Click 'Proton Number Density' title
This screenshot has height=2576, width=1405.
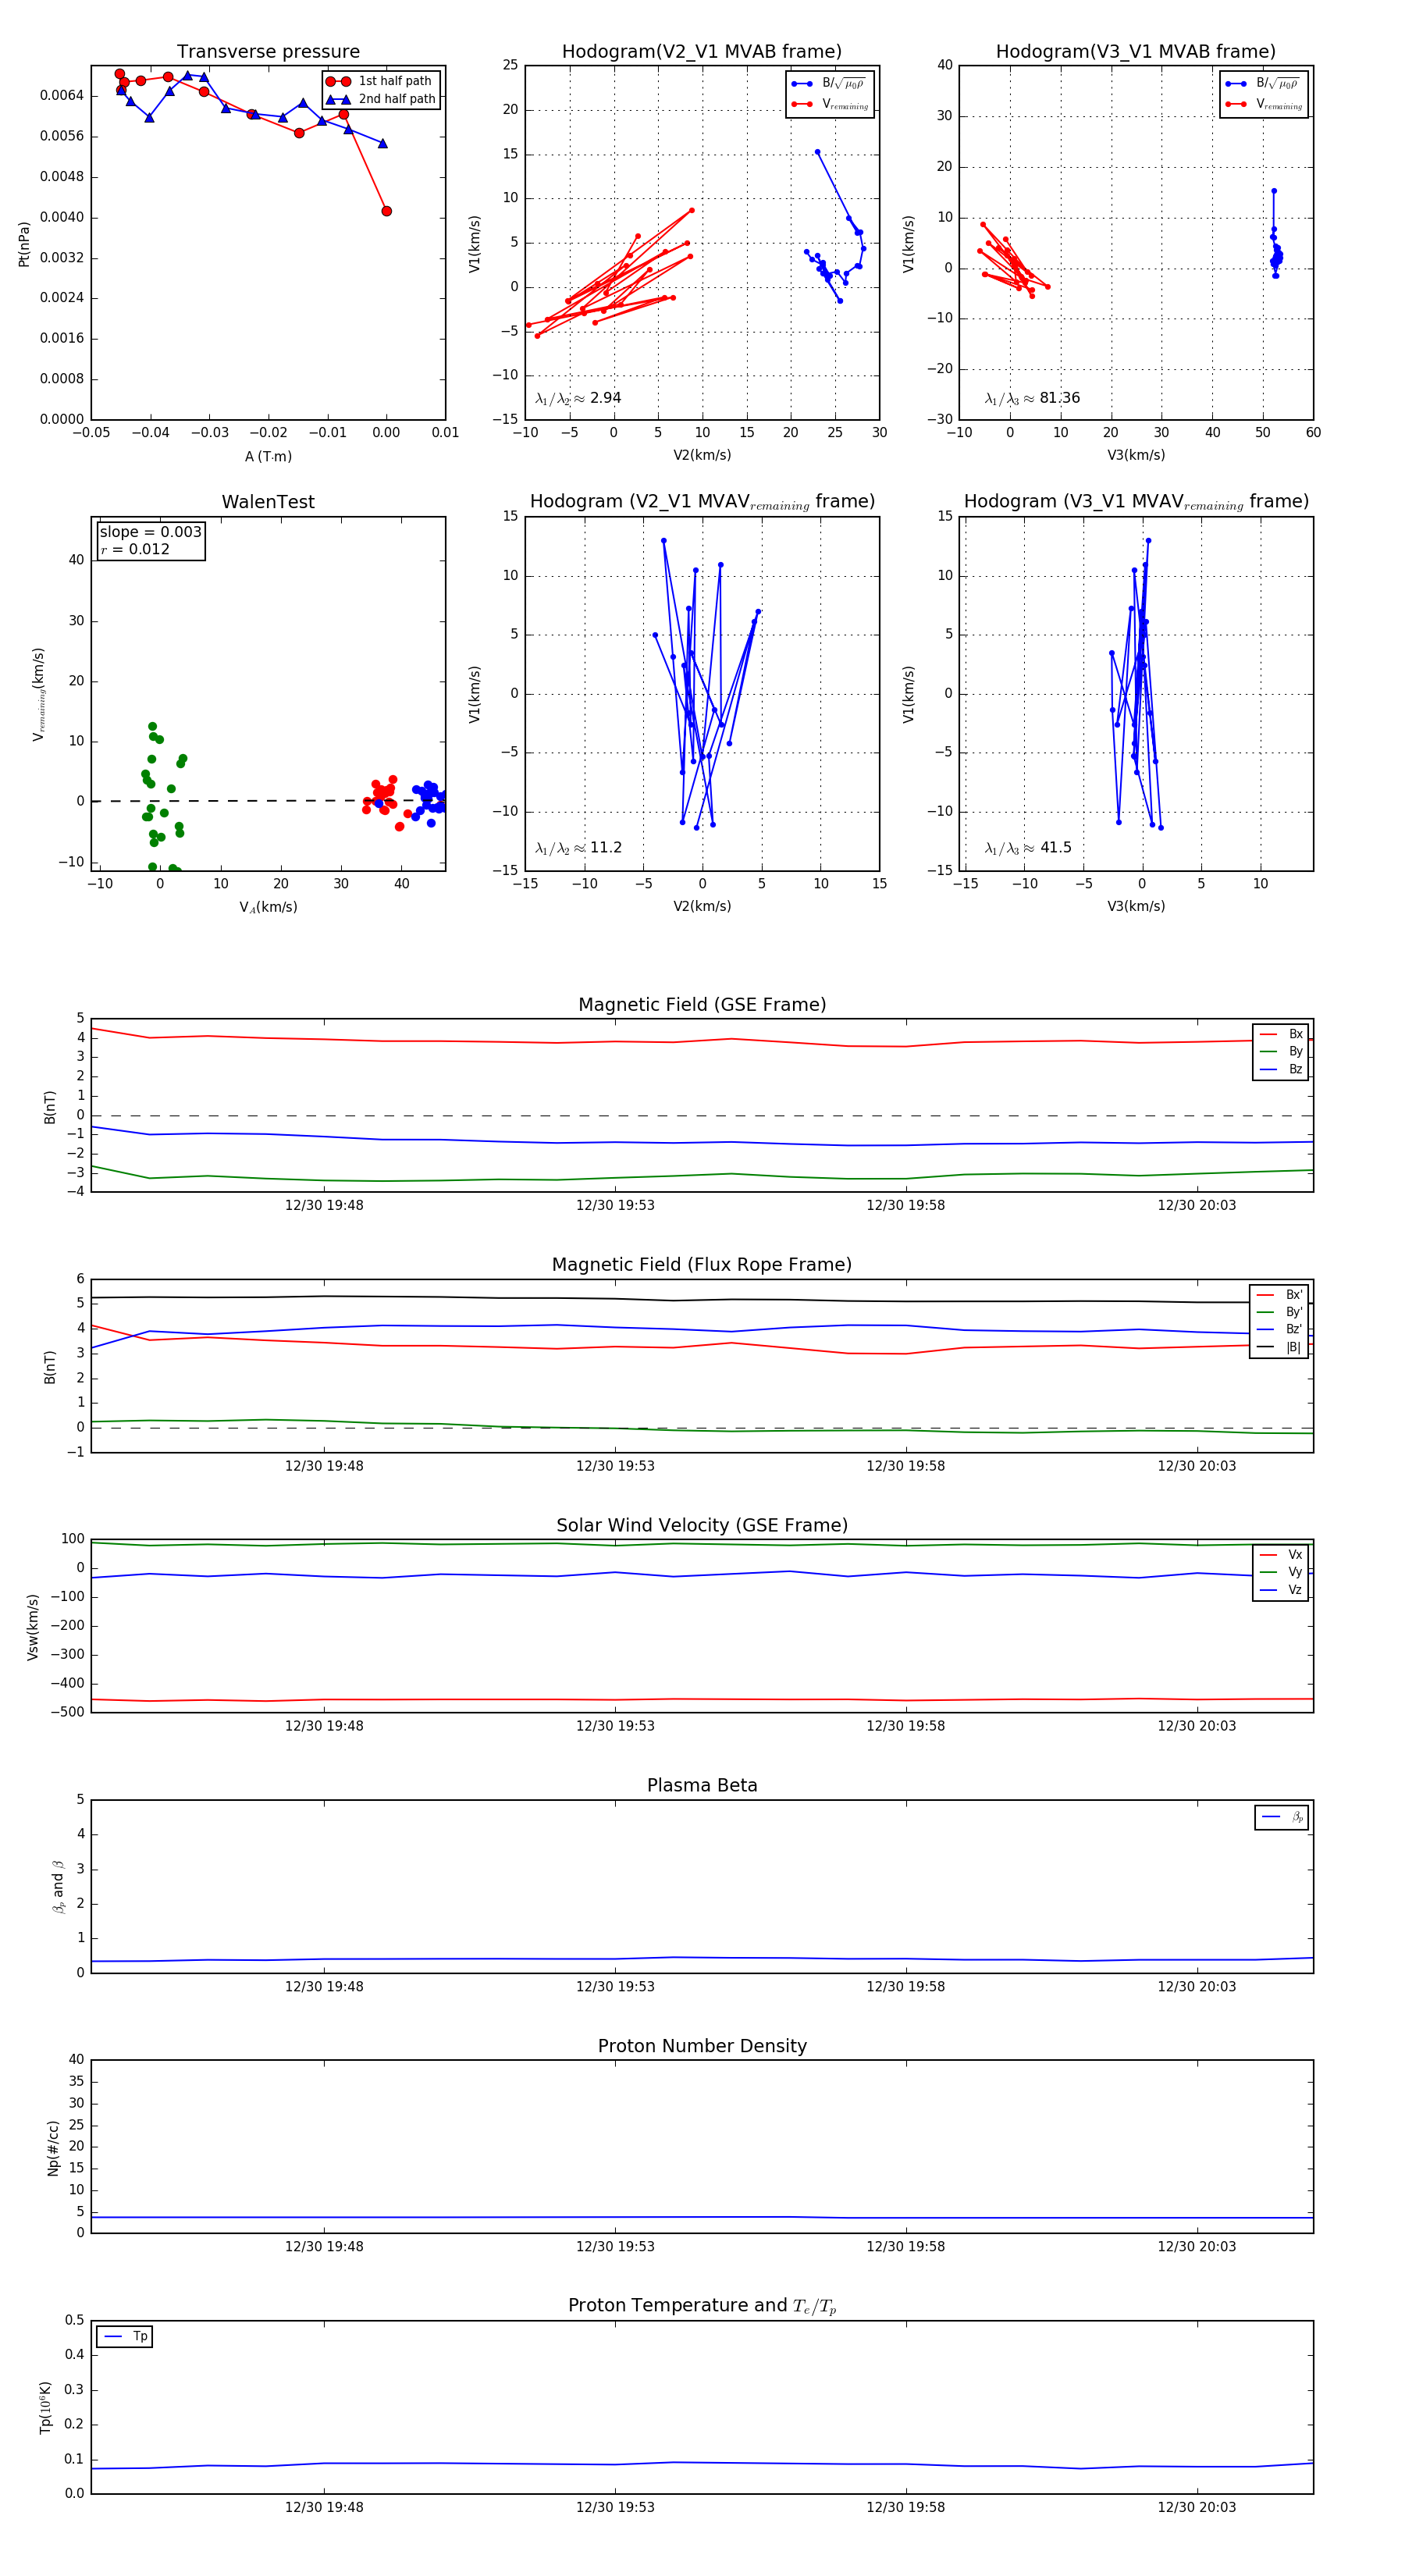702,2046
